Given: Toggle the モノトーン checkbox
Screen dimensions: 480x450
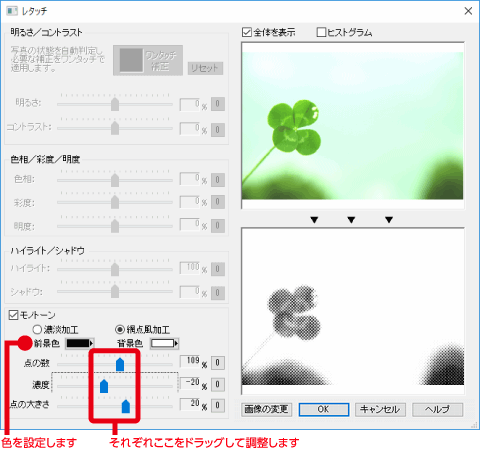Looking at the screenshot, I should click(13, 315).
